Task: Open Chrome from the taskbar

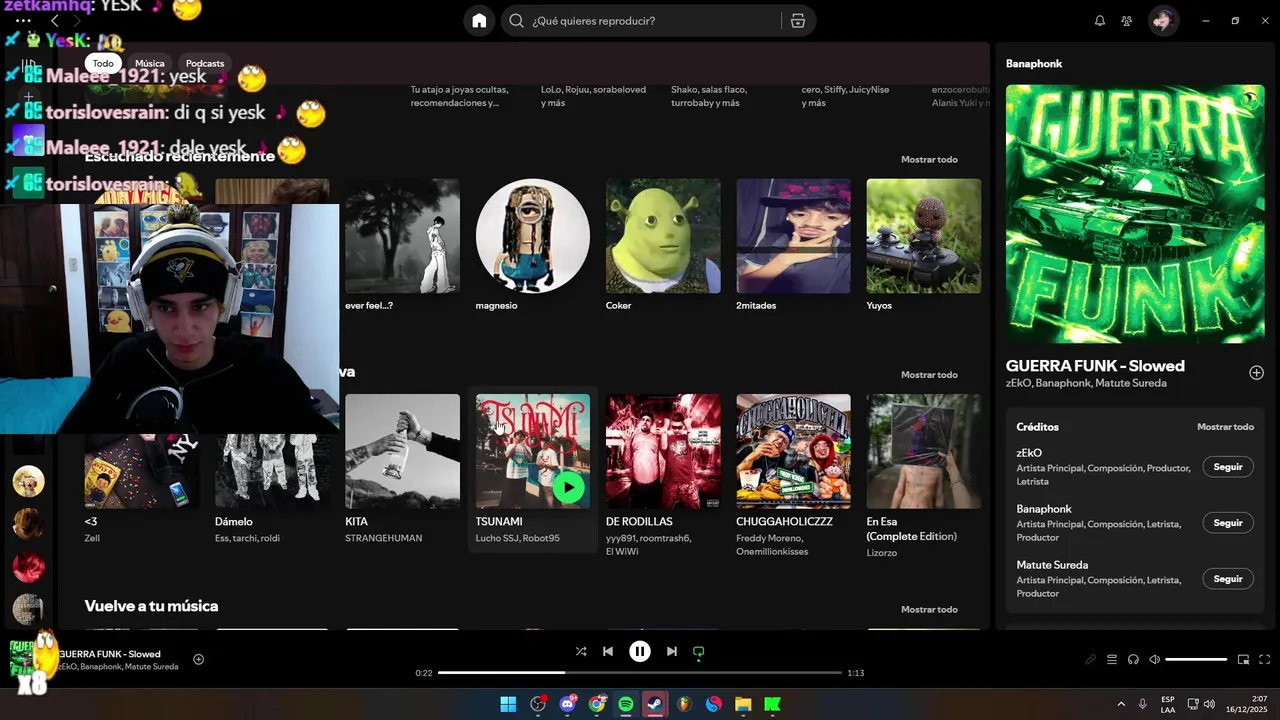Action: (x=597, y=704)
